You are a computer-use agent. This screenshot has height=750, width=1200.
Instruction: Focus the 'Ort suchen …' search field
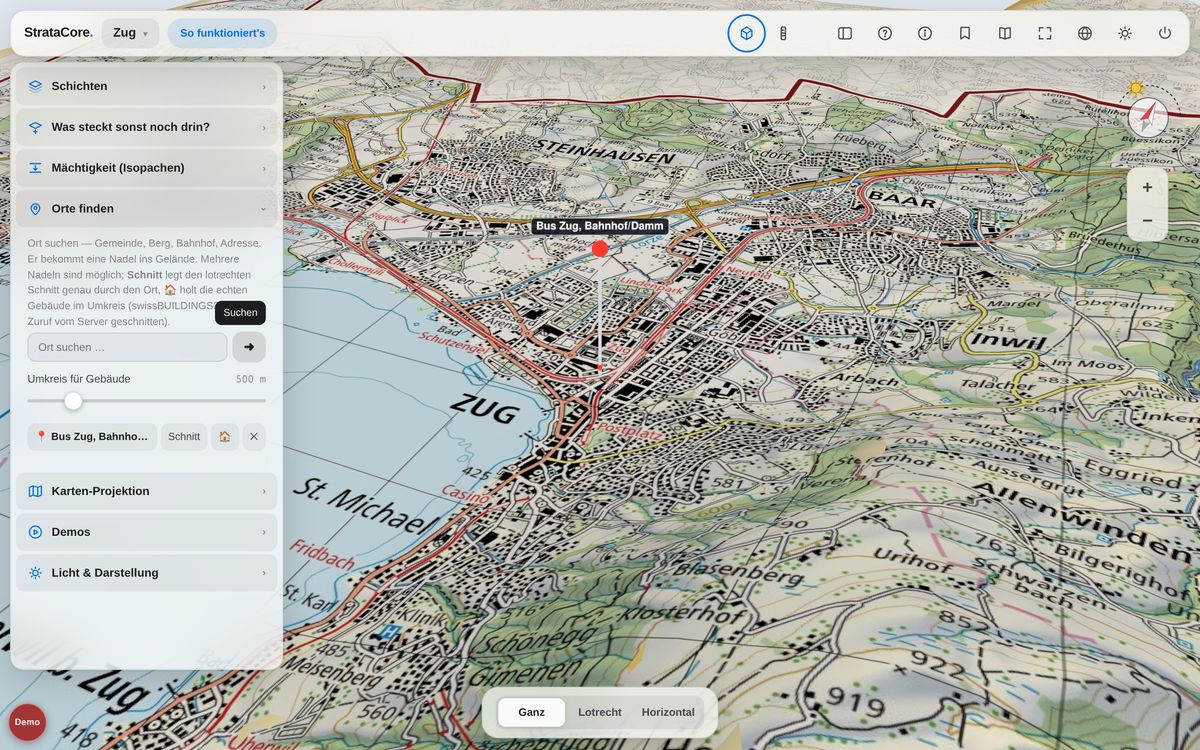[127, 347]
